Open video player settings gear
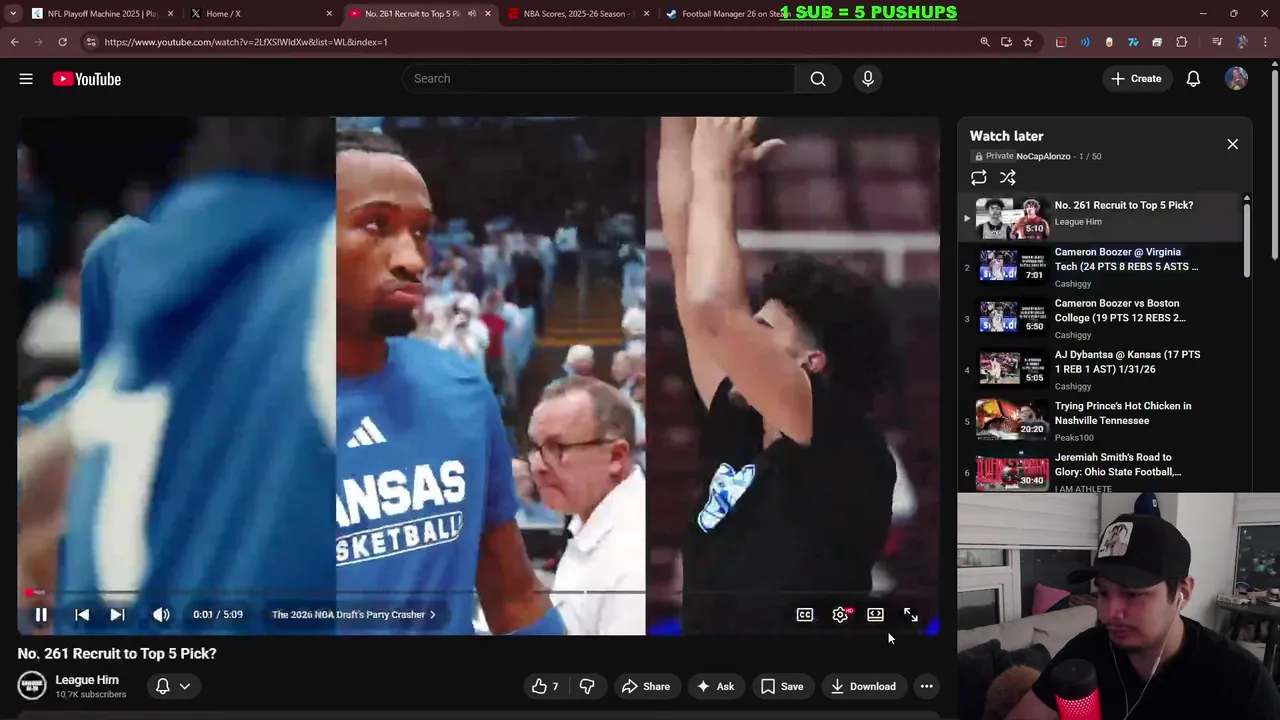The width and height of the screenshot is (1280, 720). click(x=840, y=615)
